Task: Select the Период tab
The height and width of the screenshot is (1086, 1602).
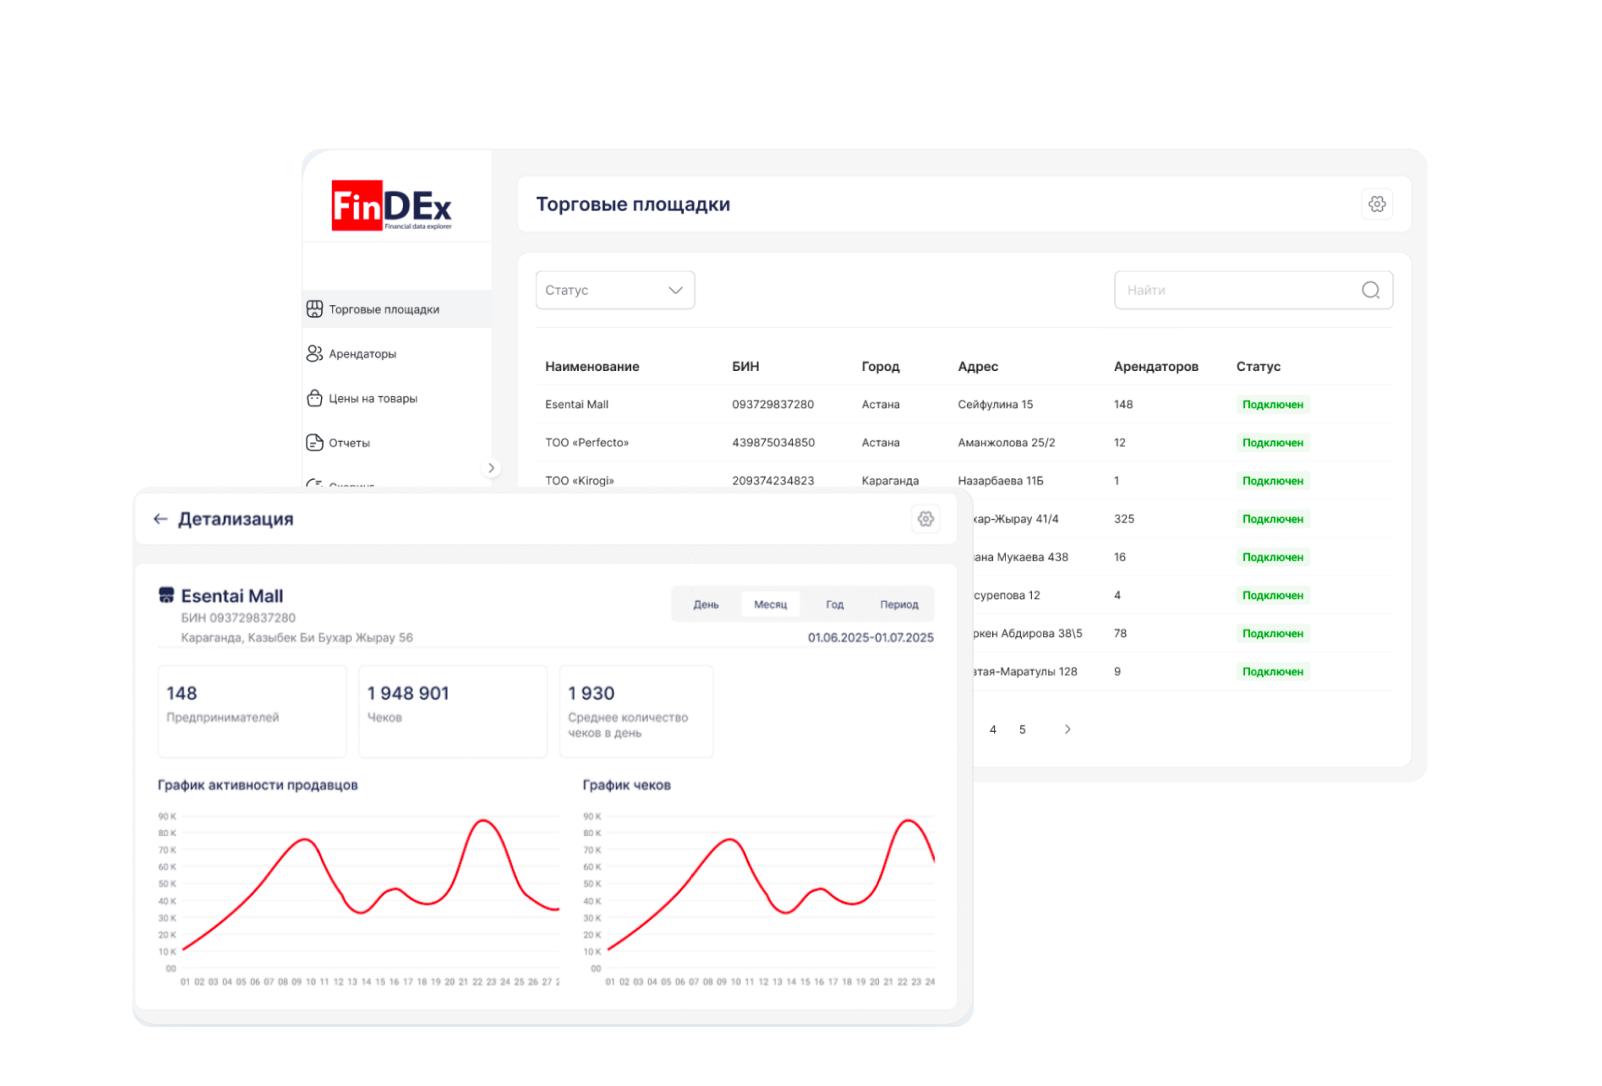Action: [898, 605]
